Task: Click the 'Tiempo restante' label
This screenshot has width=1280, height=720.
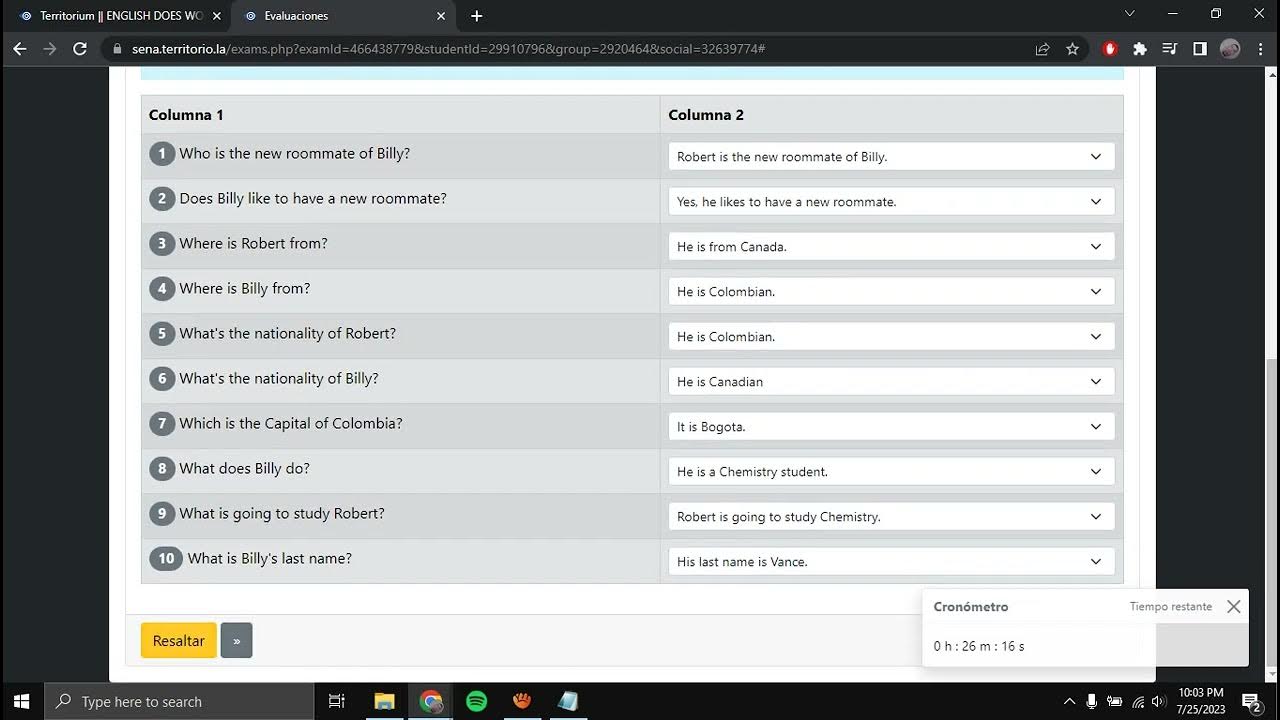Action: tap(1171, 606)
